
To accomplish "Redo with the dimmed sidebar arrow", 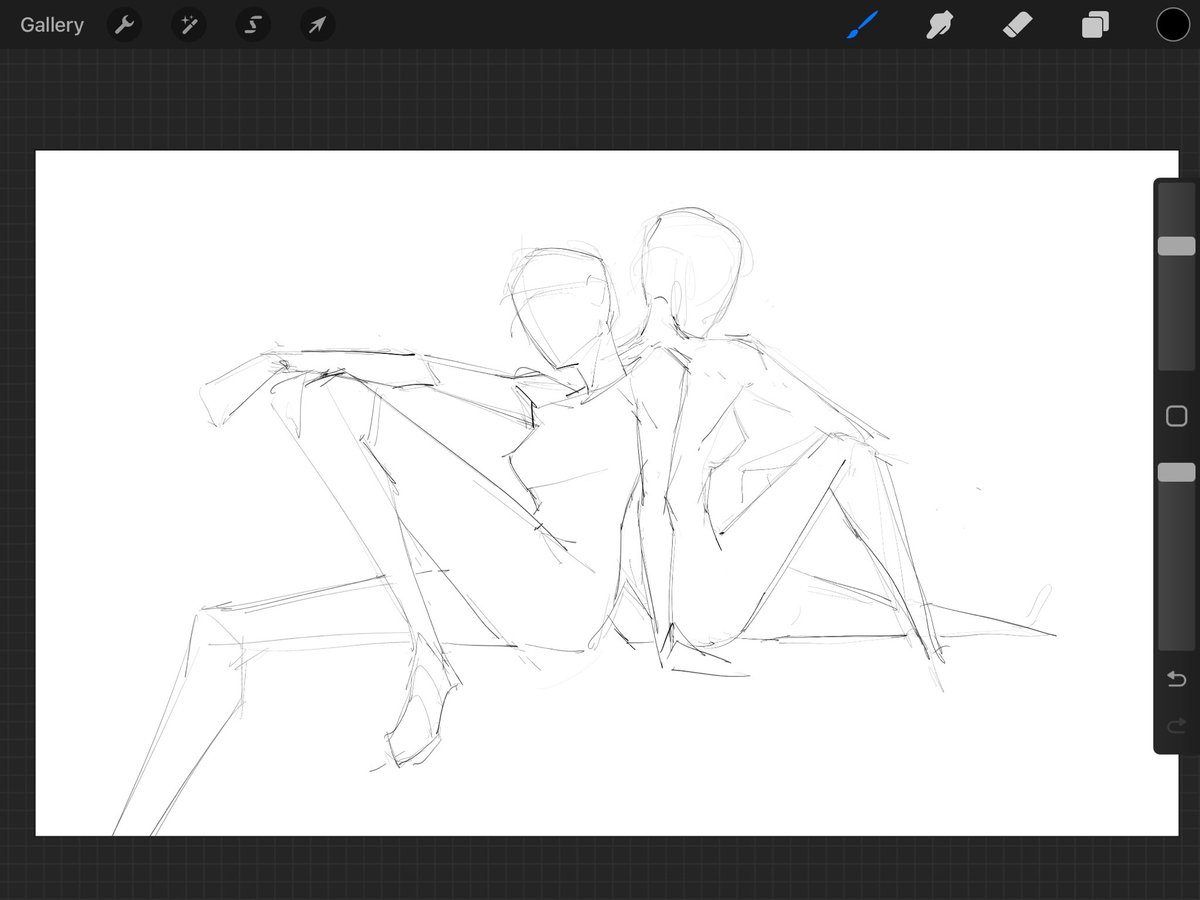I will point(1177,725).
